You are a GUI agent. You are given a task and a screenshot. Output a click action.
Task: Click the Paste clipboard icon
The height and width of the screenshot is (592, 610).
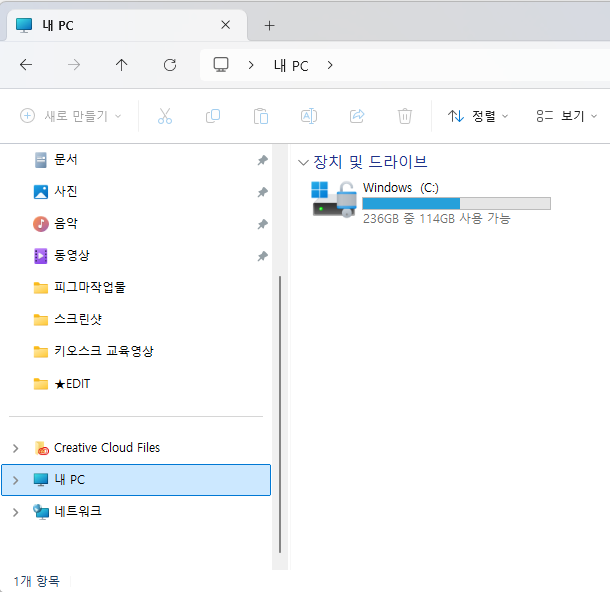click(261, 116)
